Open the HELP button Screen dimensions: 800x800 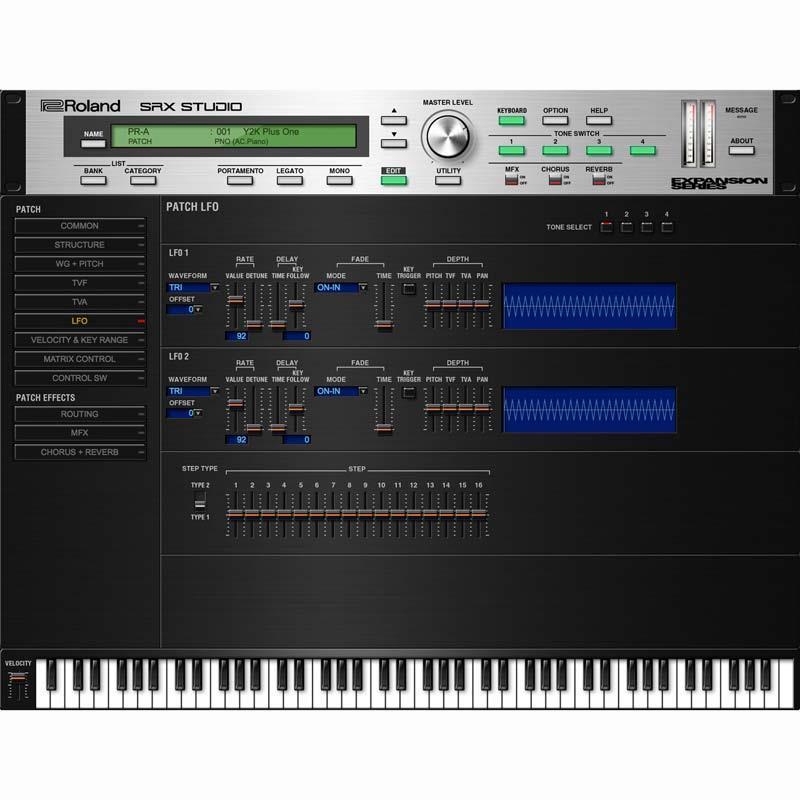(598, 120)
